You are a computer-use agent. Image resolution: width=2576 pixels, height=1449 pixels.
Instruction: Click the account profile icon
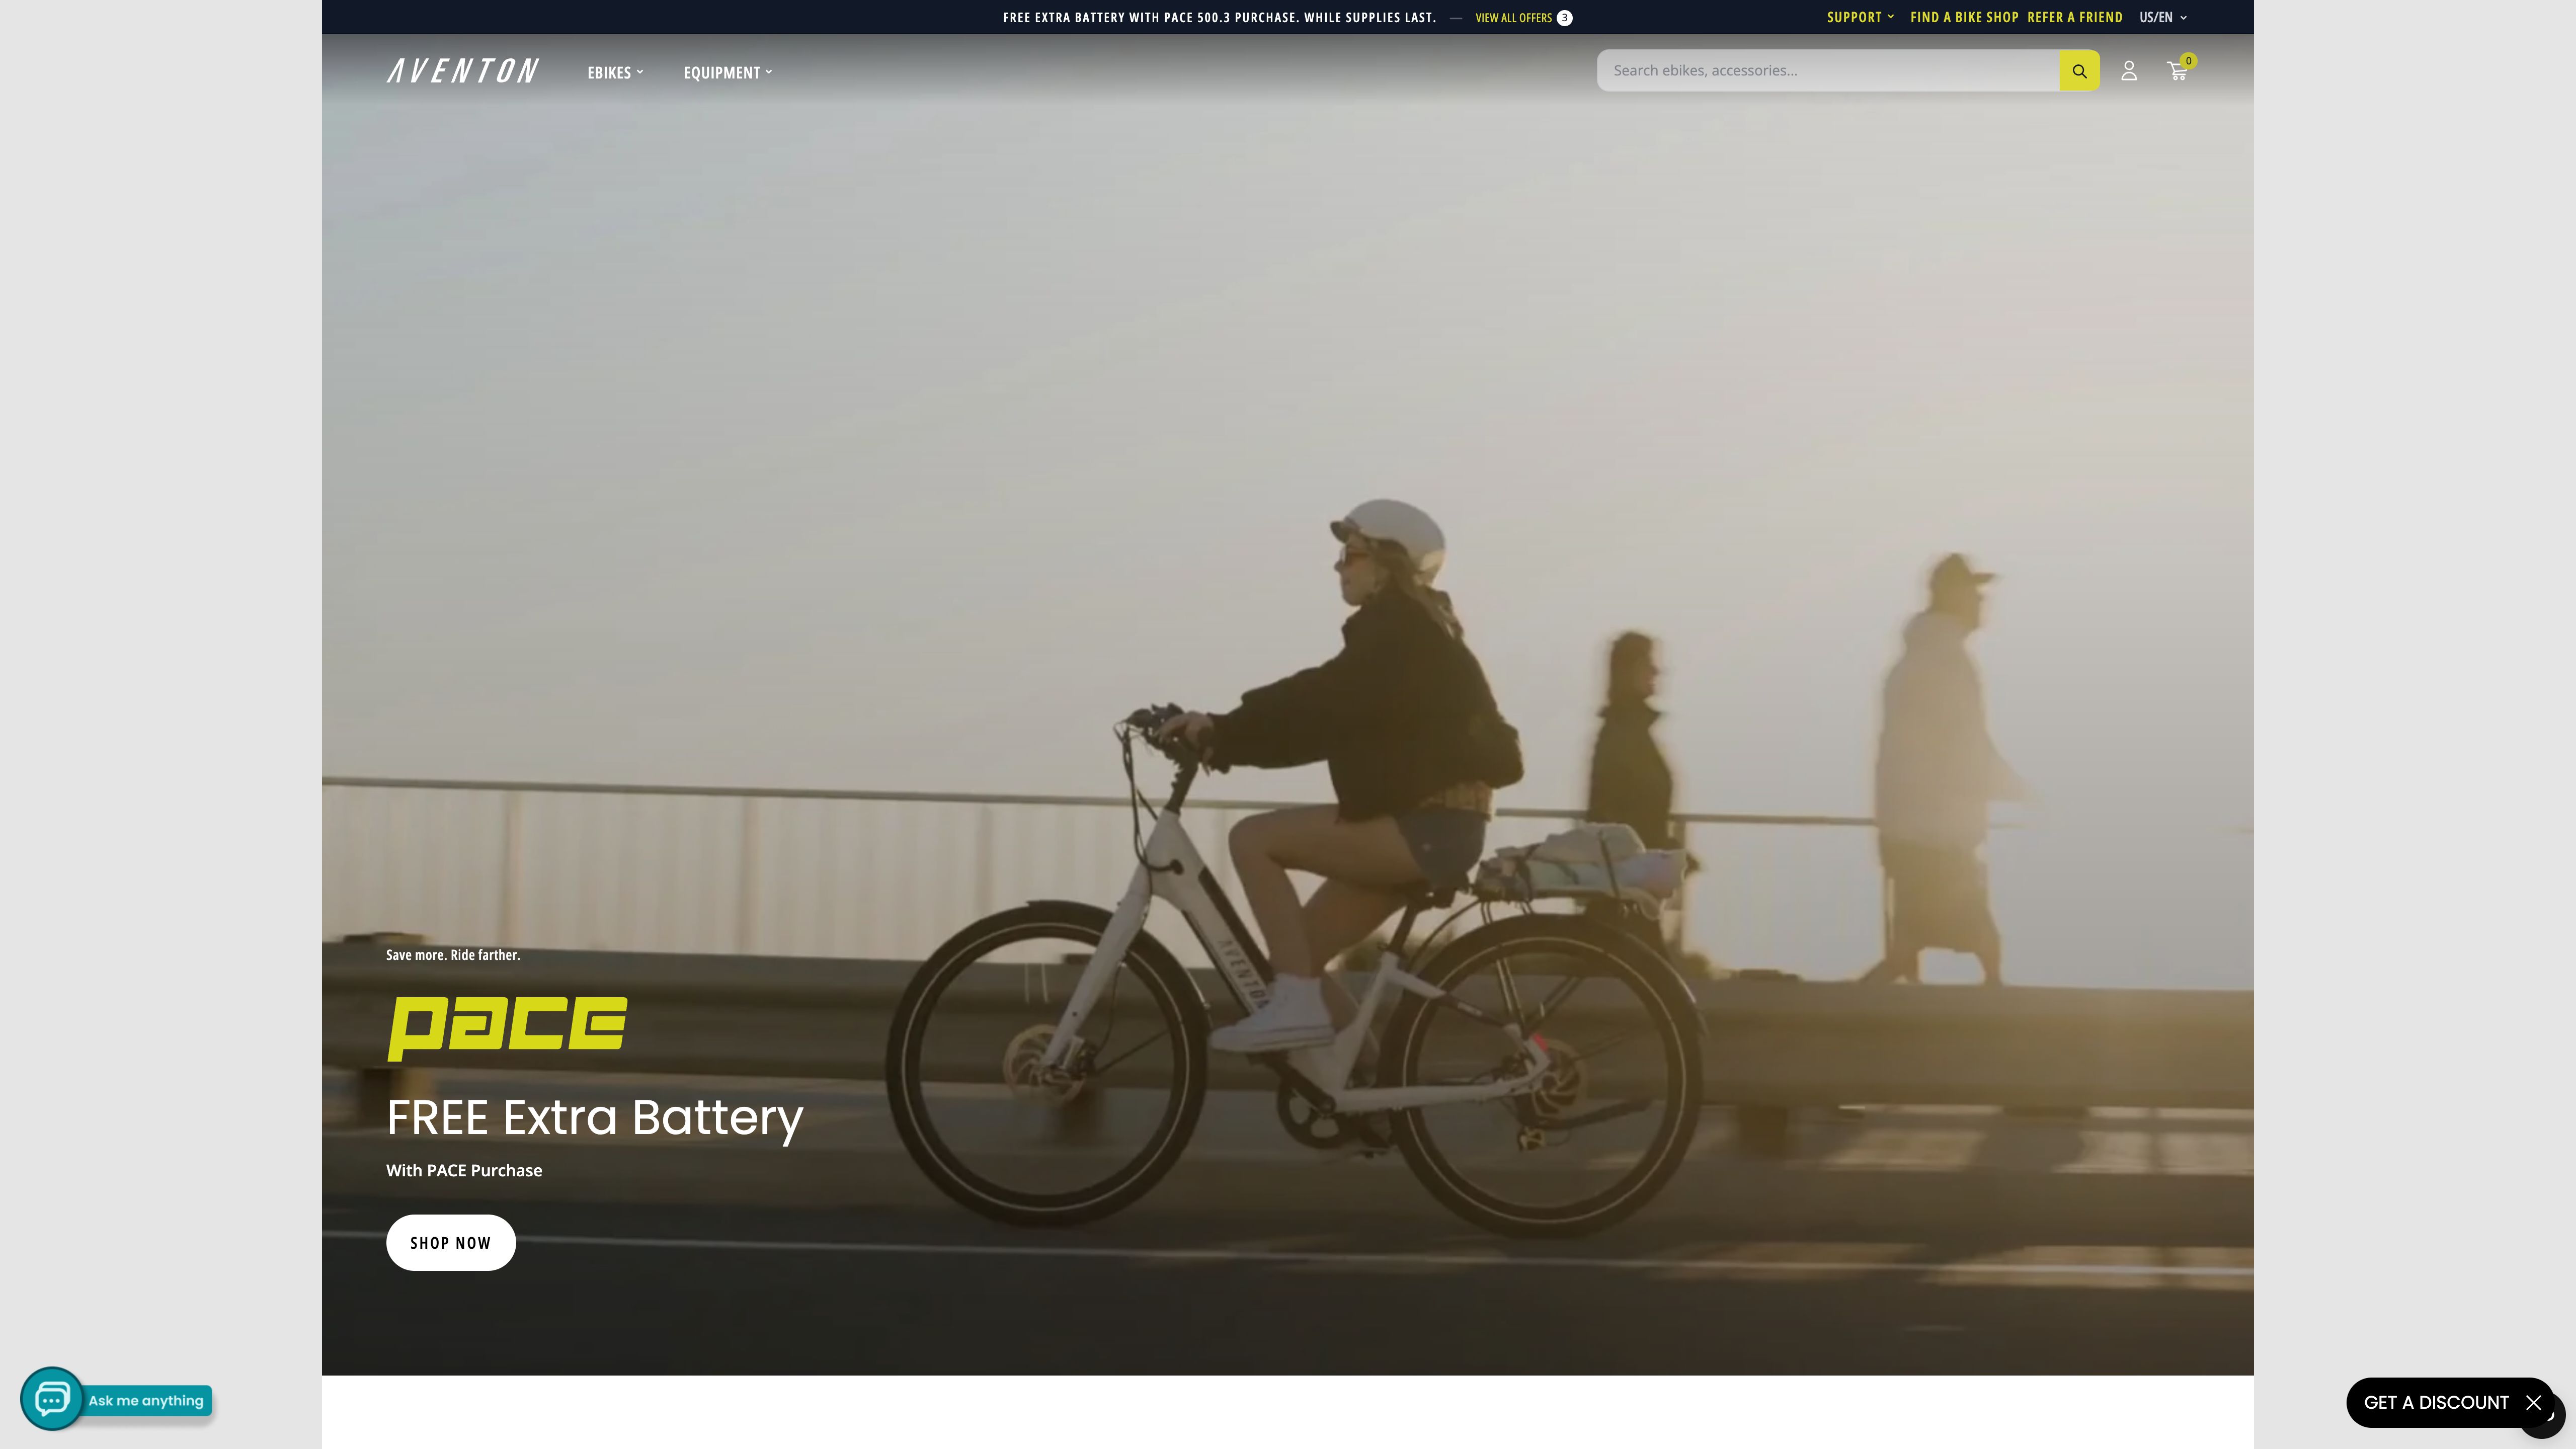(2128, 70)
